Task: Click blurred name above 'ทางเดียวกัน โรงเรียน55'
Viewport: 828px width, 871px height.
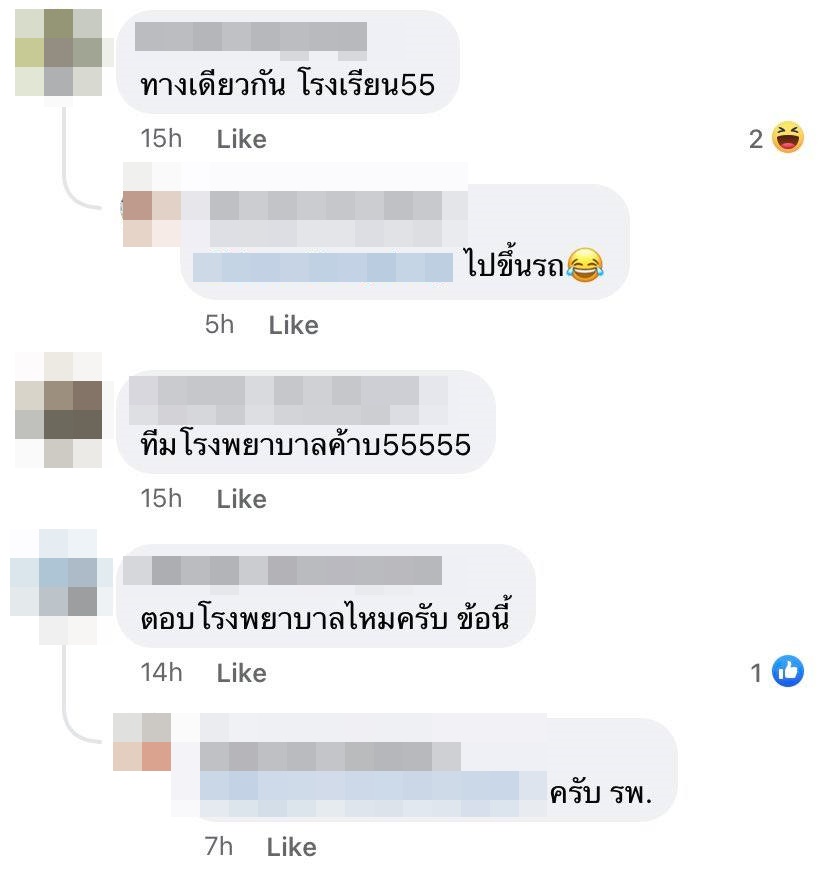Action: (x=251, y=37)
